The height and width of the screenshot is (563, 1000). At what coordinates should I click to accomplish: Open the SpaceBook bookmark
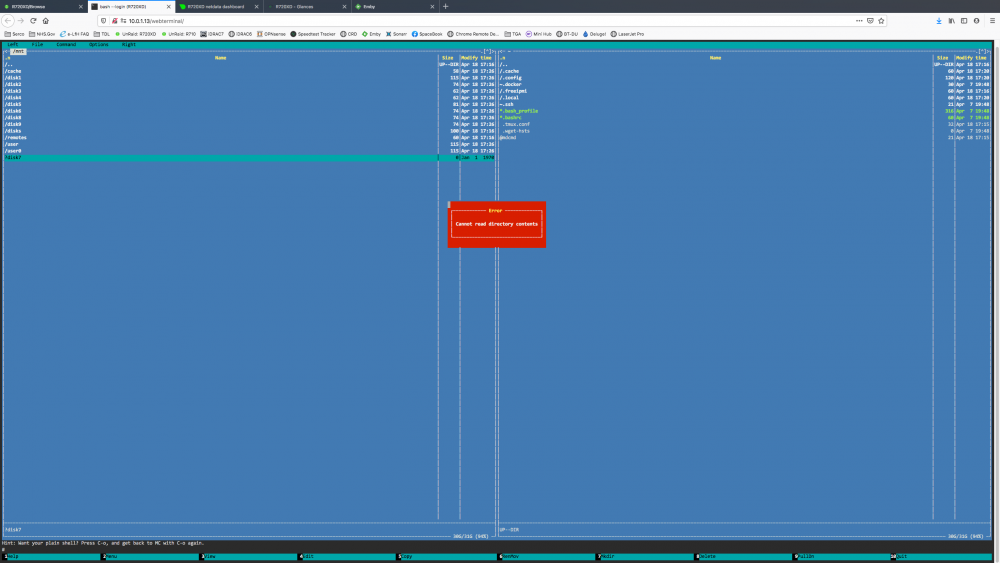click(x=427, y=34)
